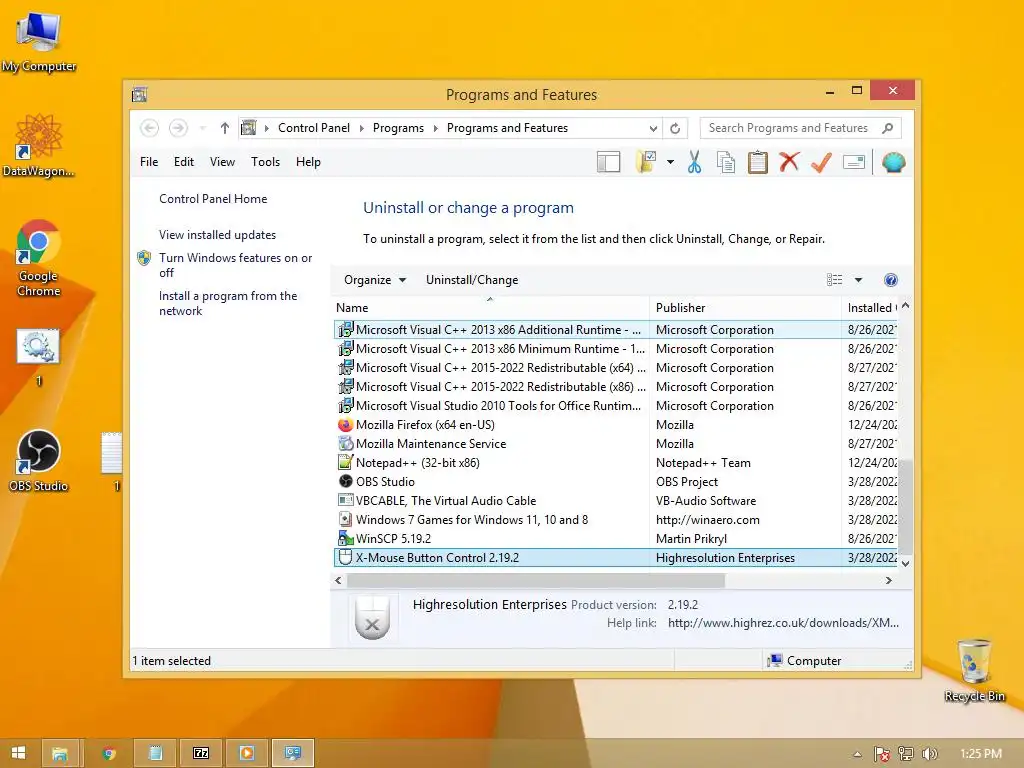The width and height of the screenshot is (1024, 768).
Task: Click the Uninstall/Change button
Action: click(472, 280)
